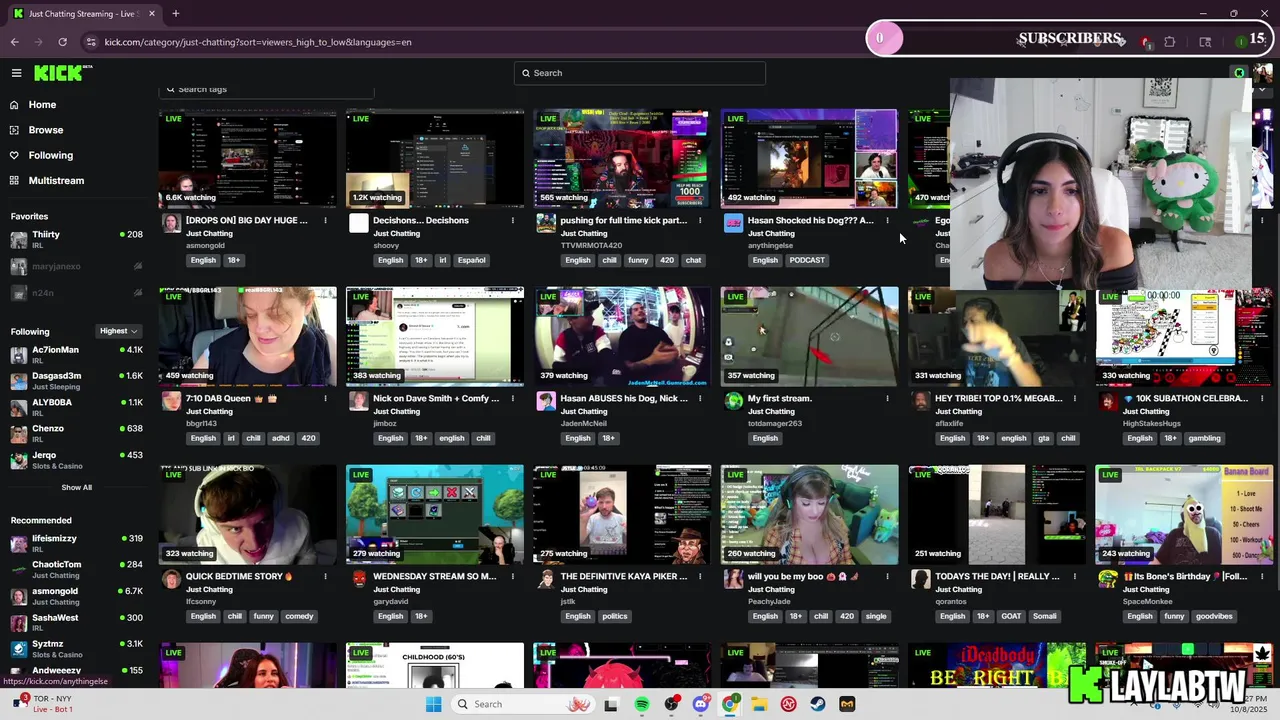Open the Nick on Dave Smith stream thumbnail

point(435,336)
